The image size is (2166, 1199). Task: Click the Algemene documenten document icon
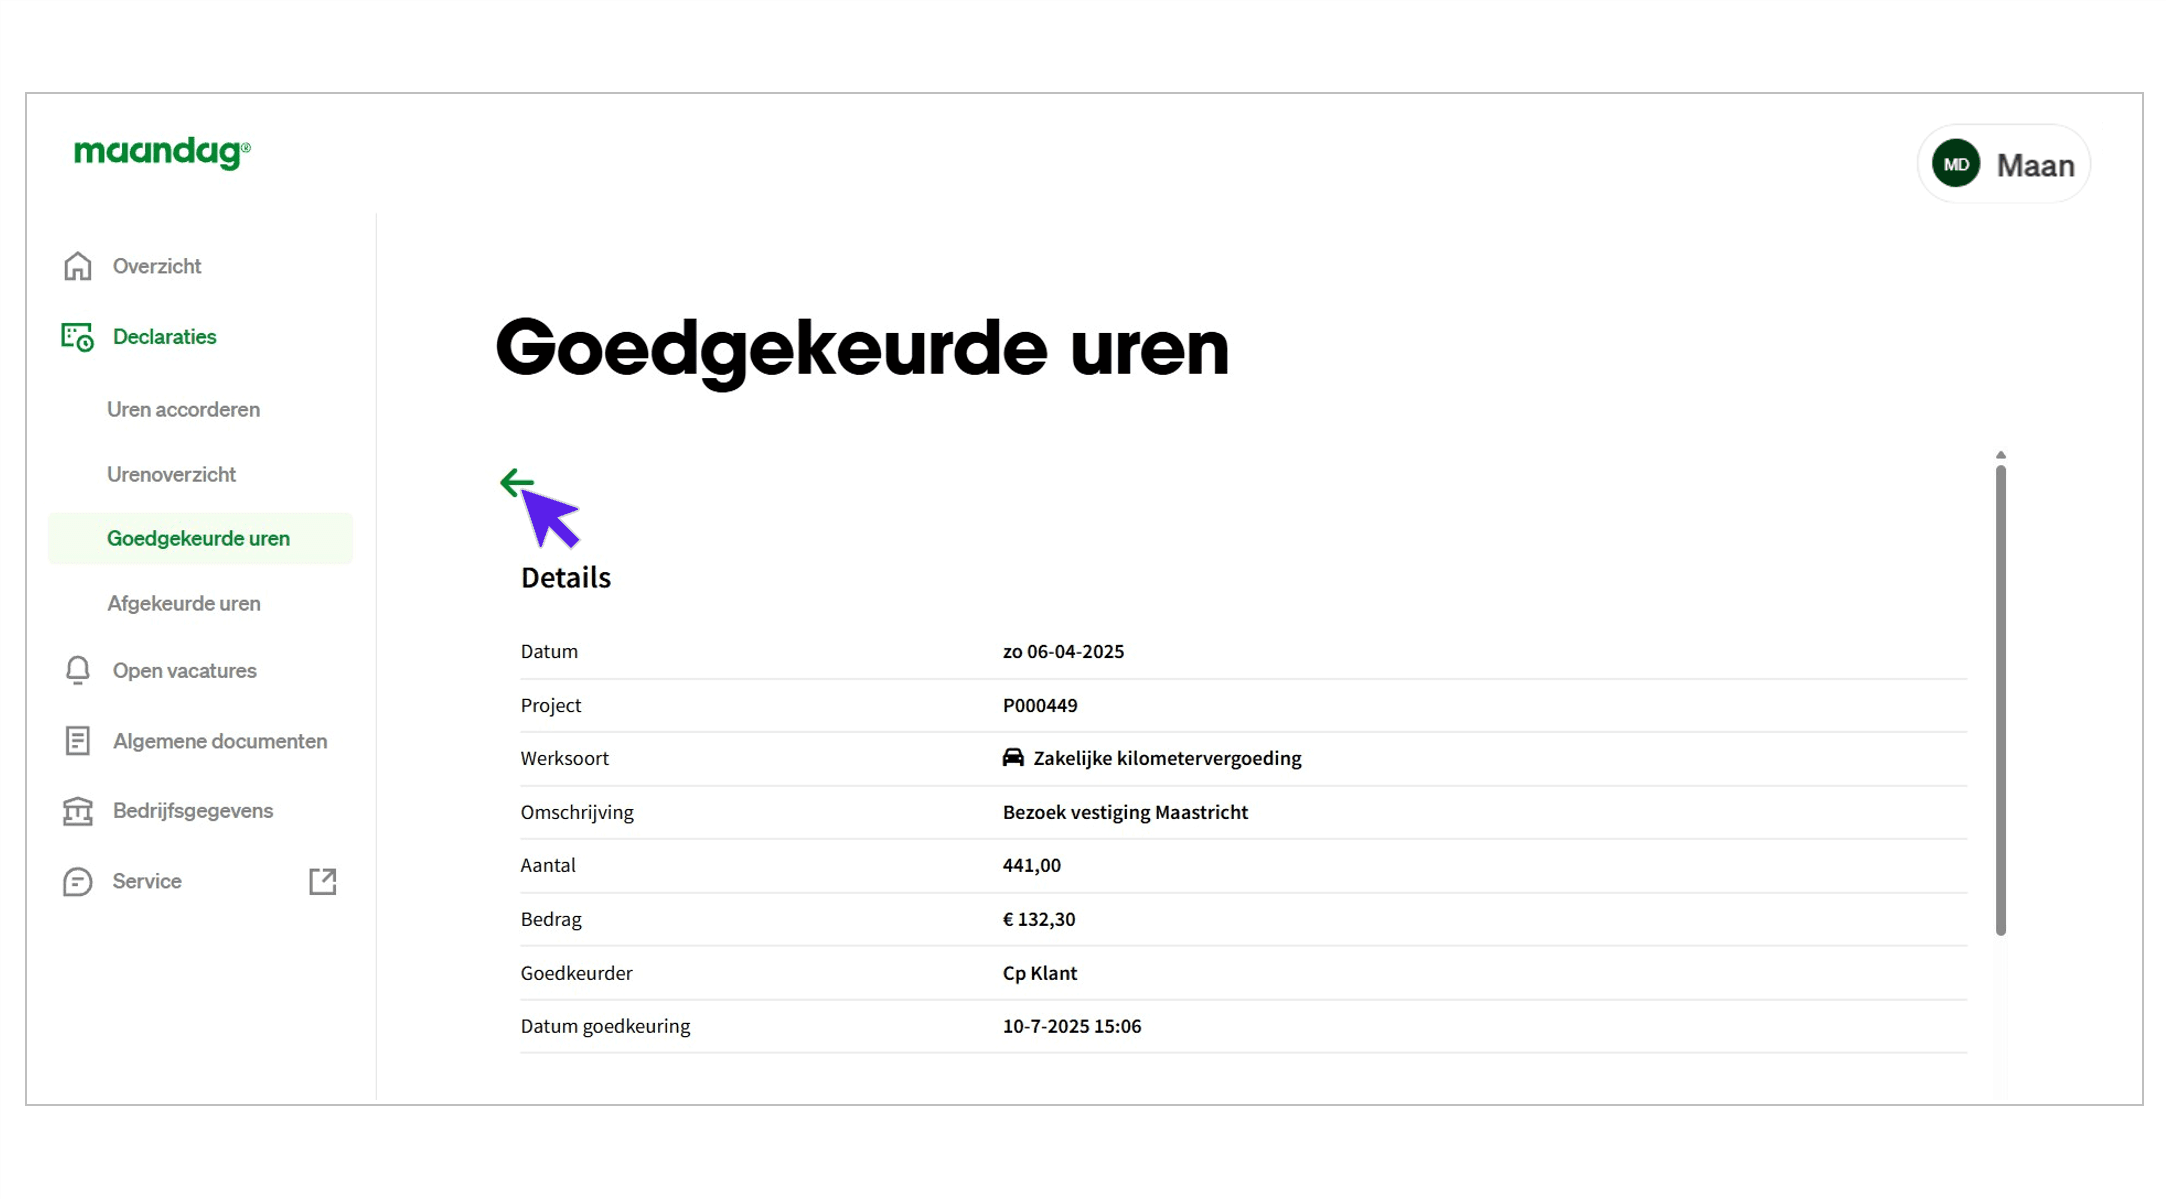77,741
